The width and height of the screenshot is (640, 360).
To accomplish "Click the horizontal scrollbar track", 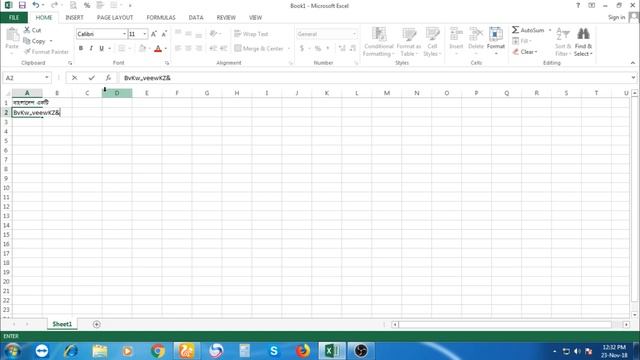I will point(505,324).
